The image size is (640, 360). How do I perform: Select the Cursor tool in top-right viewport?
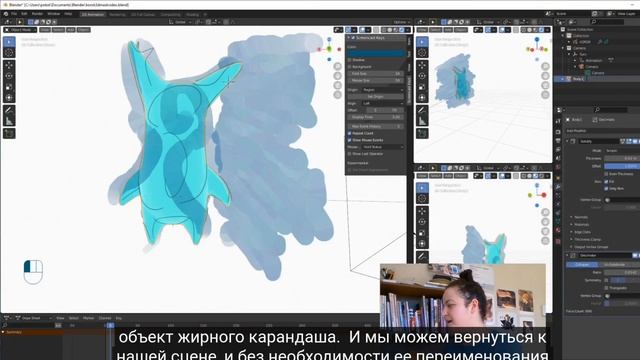pyautogui.click(x=422, y=53)
